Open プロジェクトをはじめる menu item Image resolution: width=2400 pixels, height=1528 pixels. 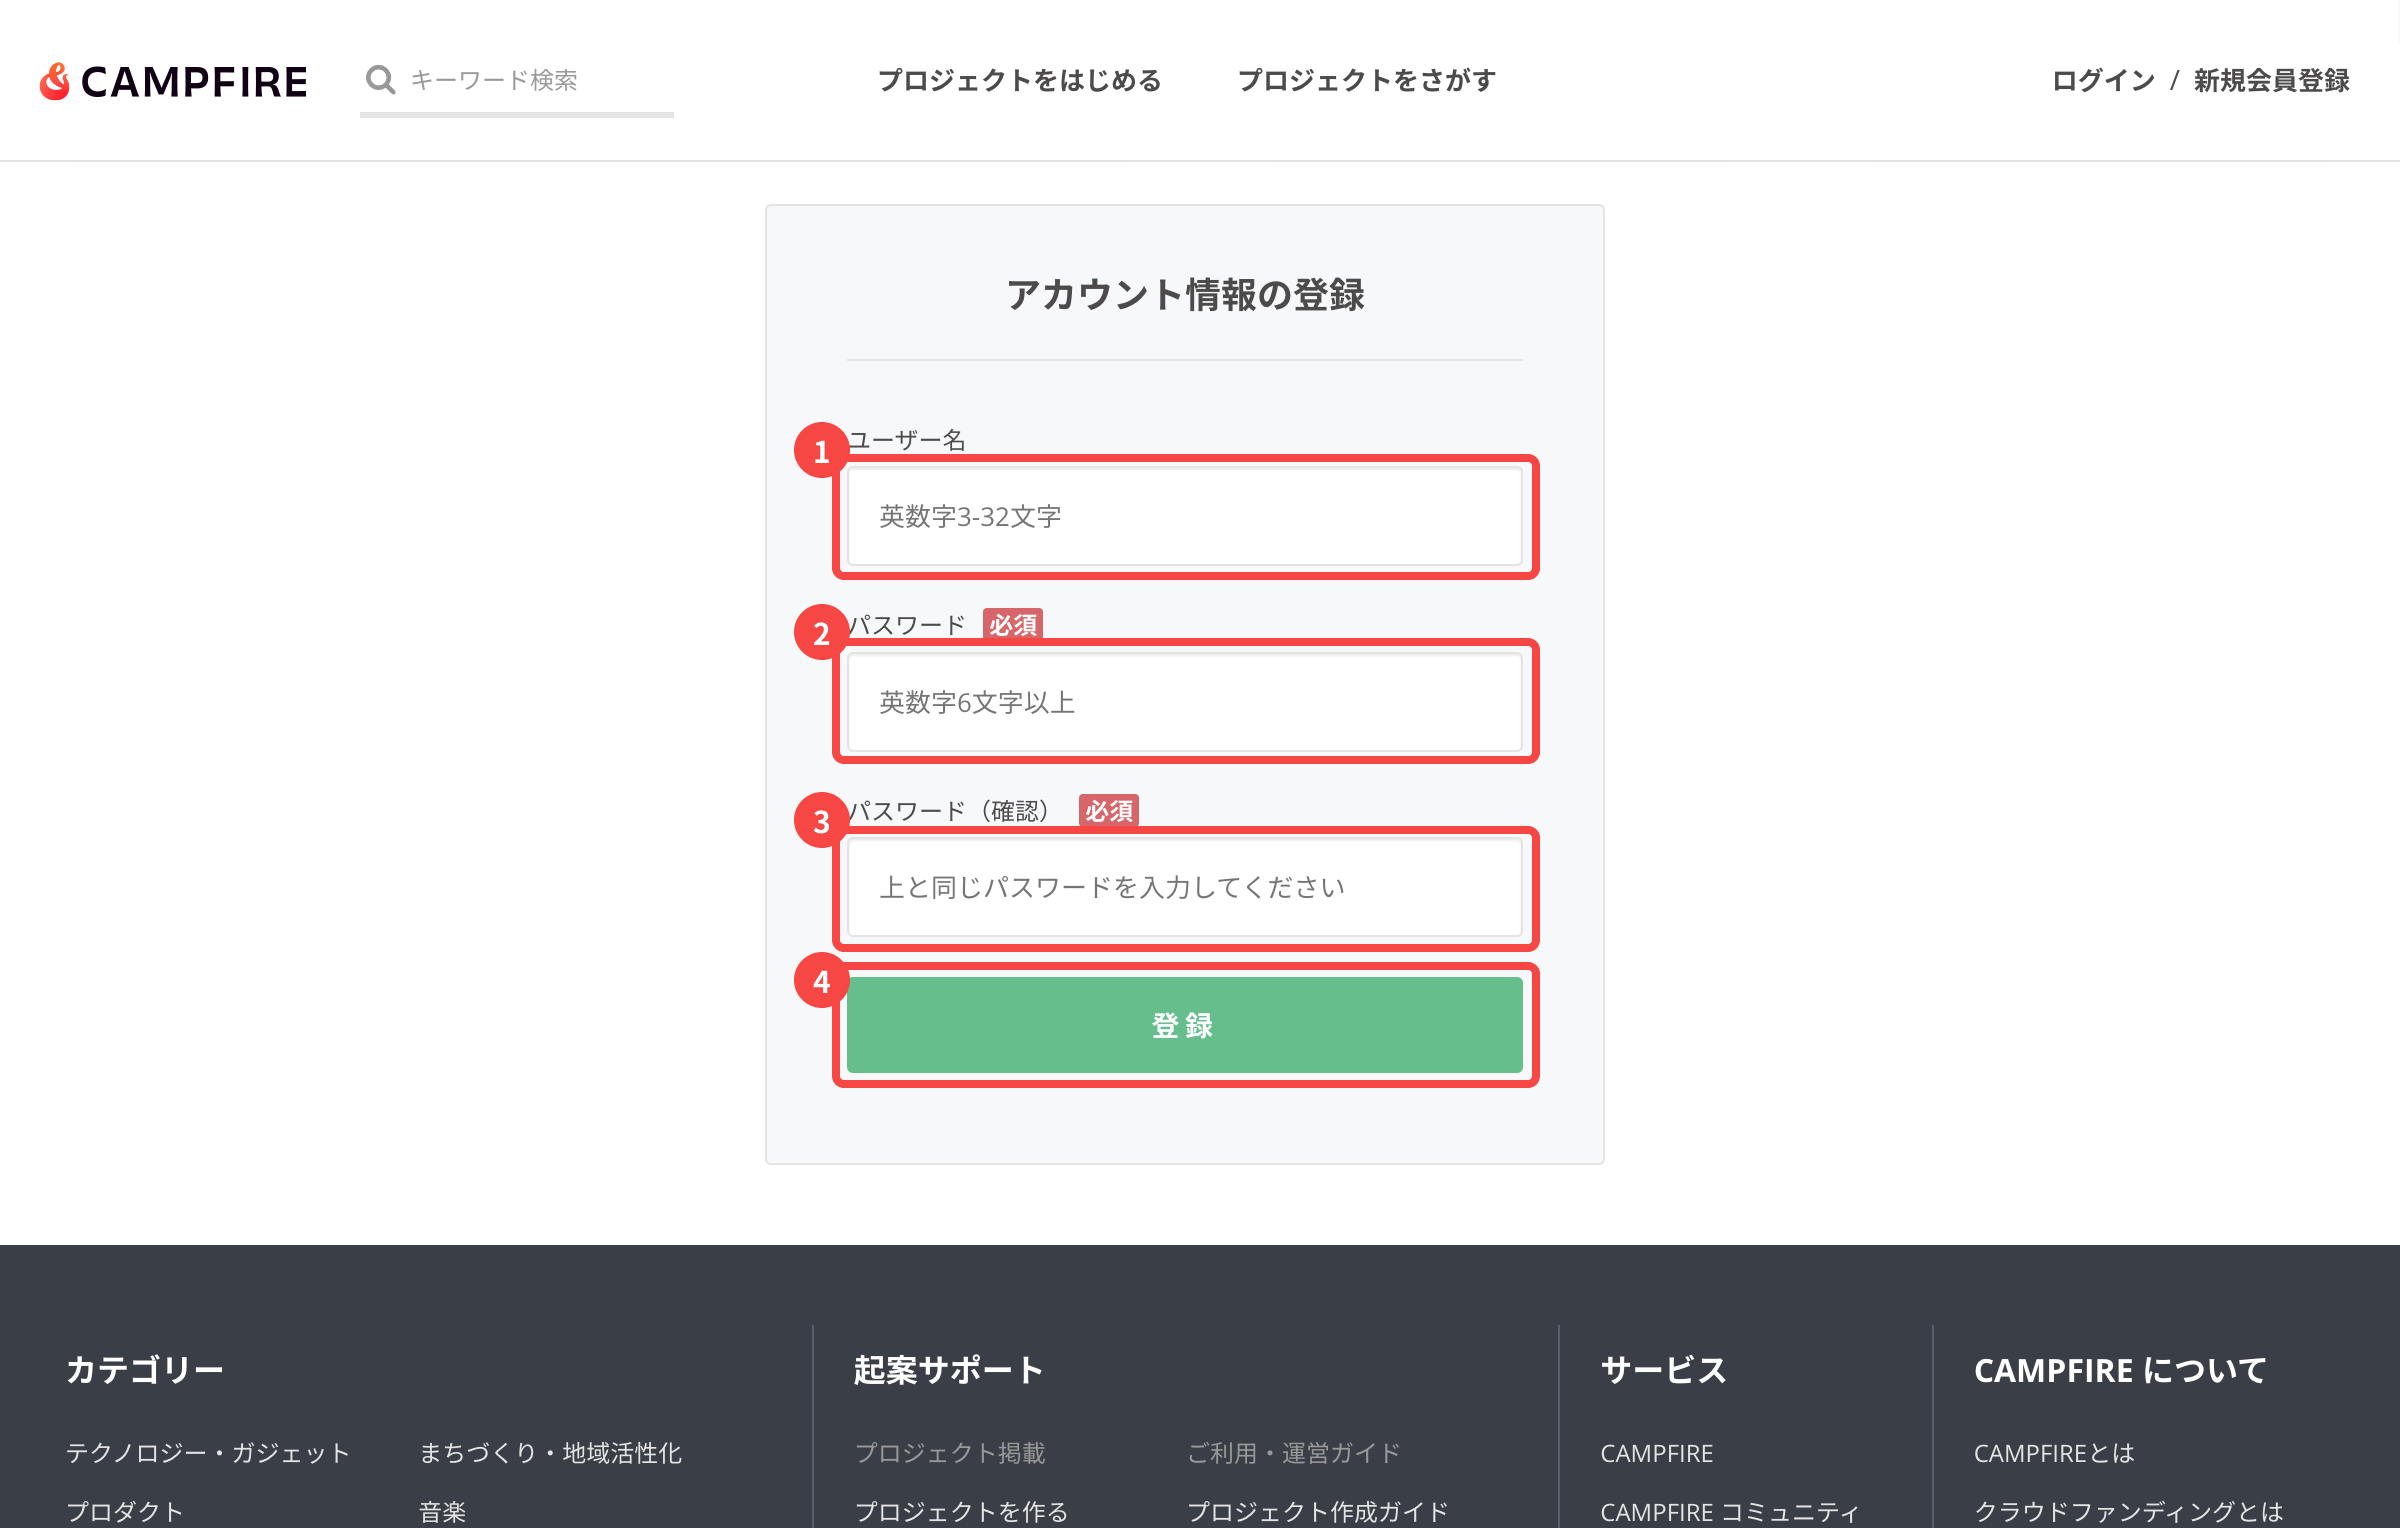1019,80
